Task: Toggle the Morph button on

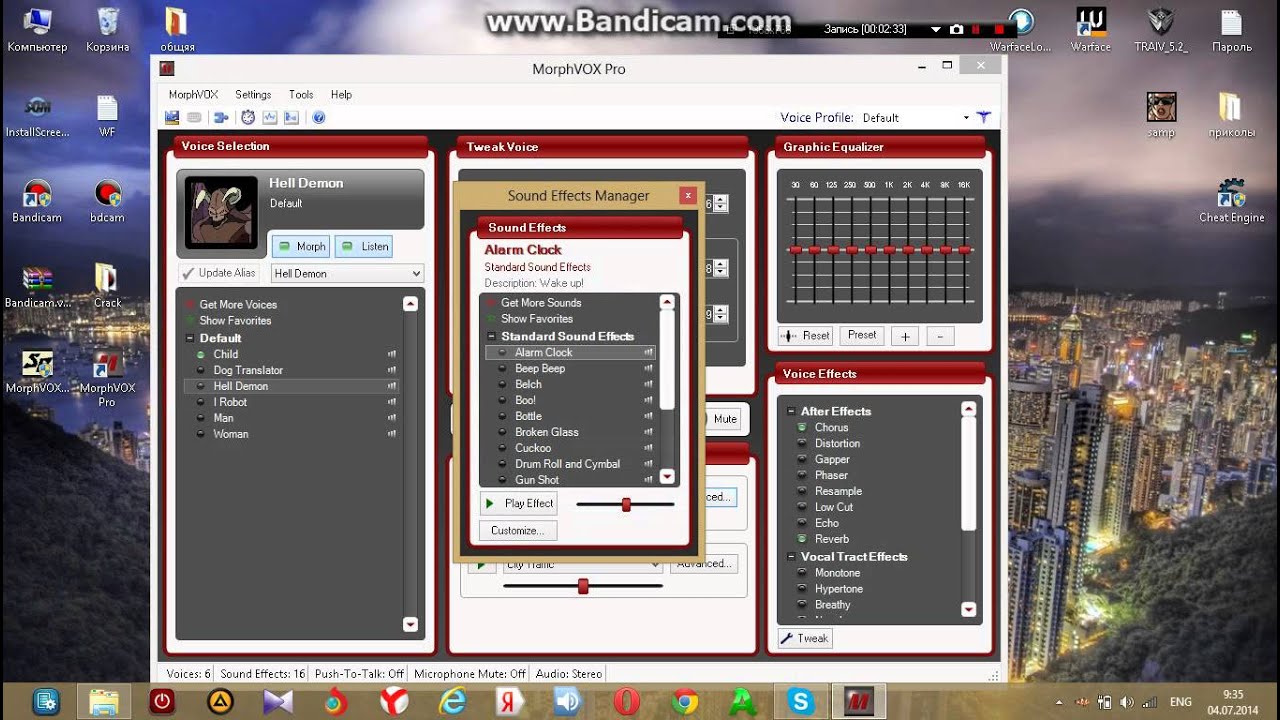Action: [302, 246]
